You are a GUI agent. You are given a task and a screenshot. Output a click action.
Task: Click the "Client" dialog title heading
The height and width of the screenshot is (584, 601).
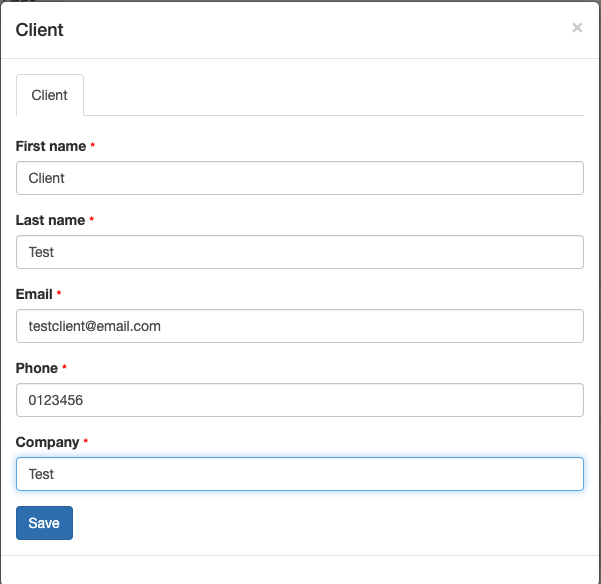click(40, 30)
